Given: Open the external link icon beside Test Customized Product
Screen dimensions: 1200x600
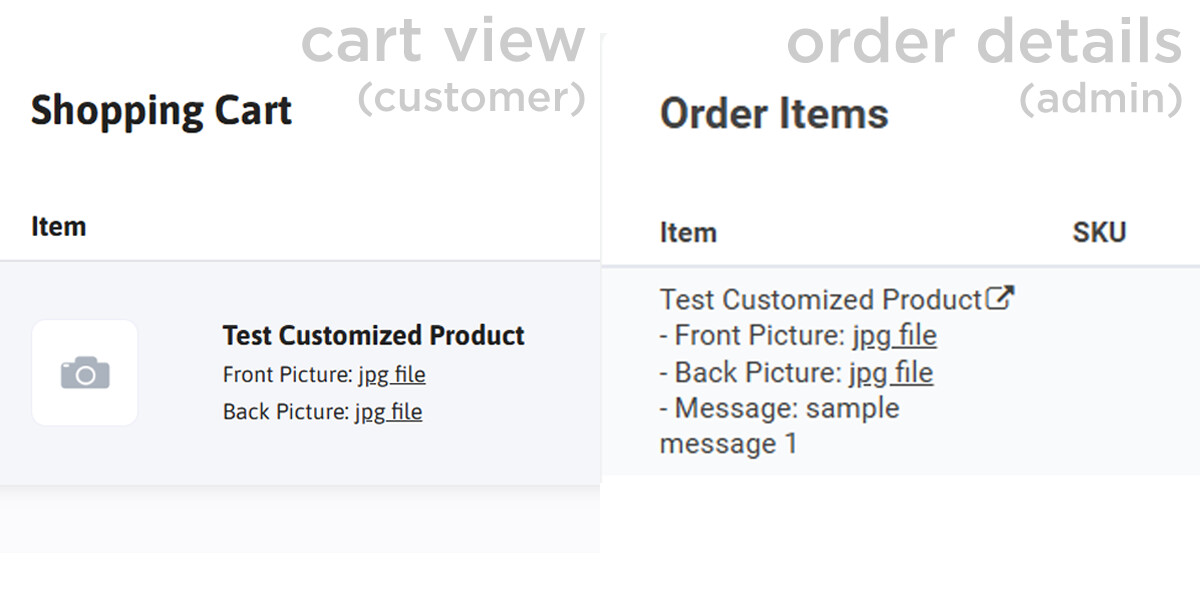Looking at the screenshot, I should point(1000,298).
